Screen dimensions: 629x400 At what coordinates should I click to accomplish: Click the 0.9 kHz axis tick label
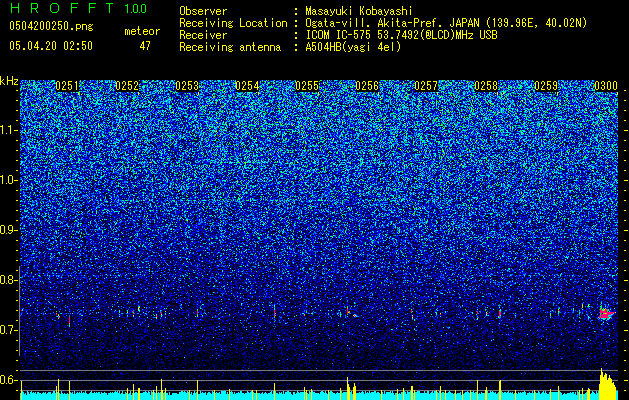click(x=9, y=230)
